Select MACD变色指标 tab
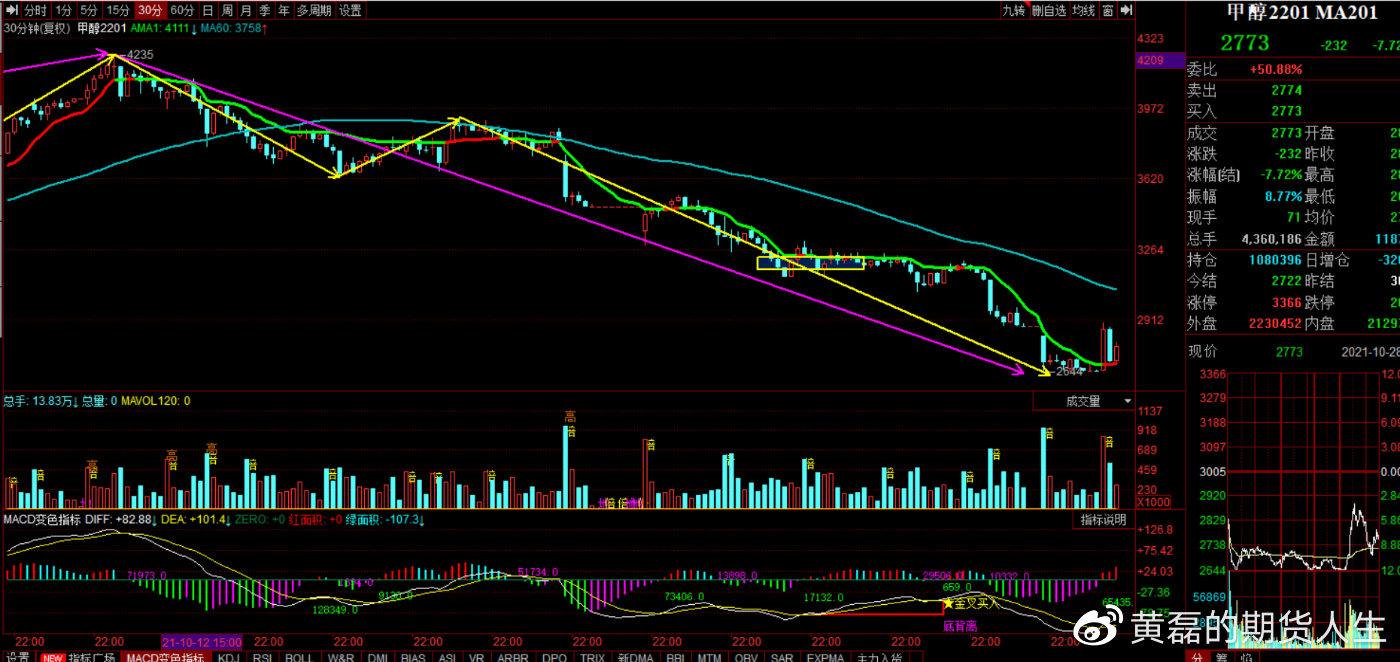Viewport: 1400px width, 662px height. (166, 657)
